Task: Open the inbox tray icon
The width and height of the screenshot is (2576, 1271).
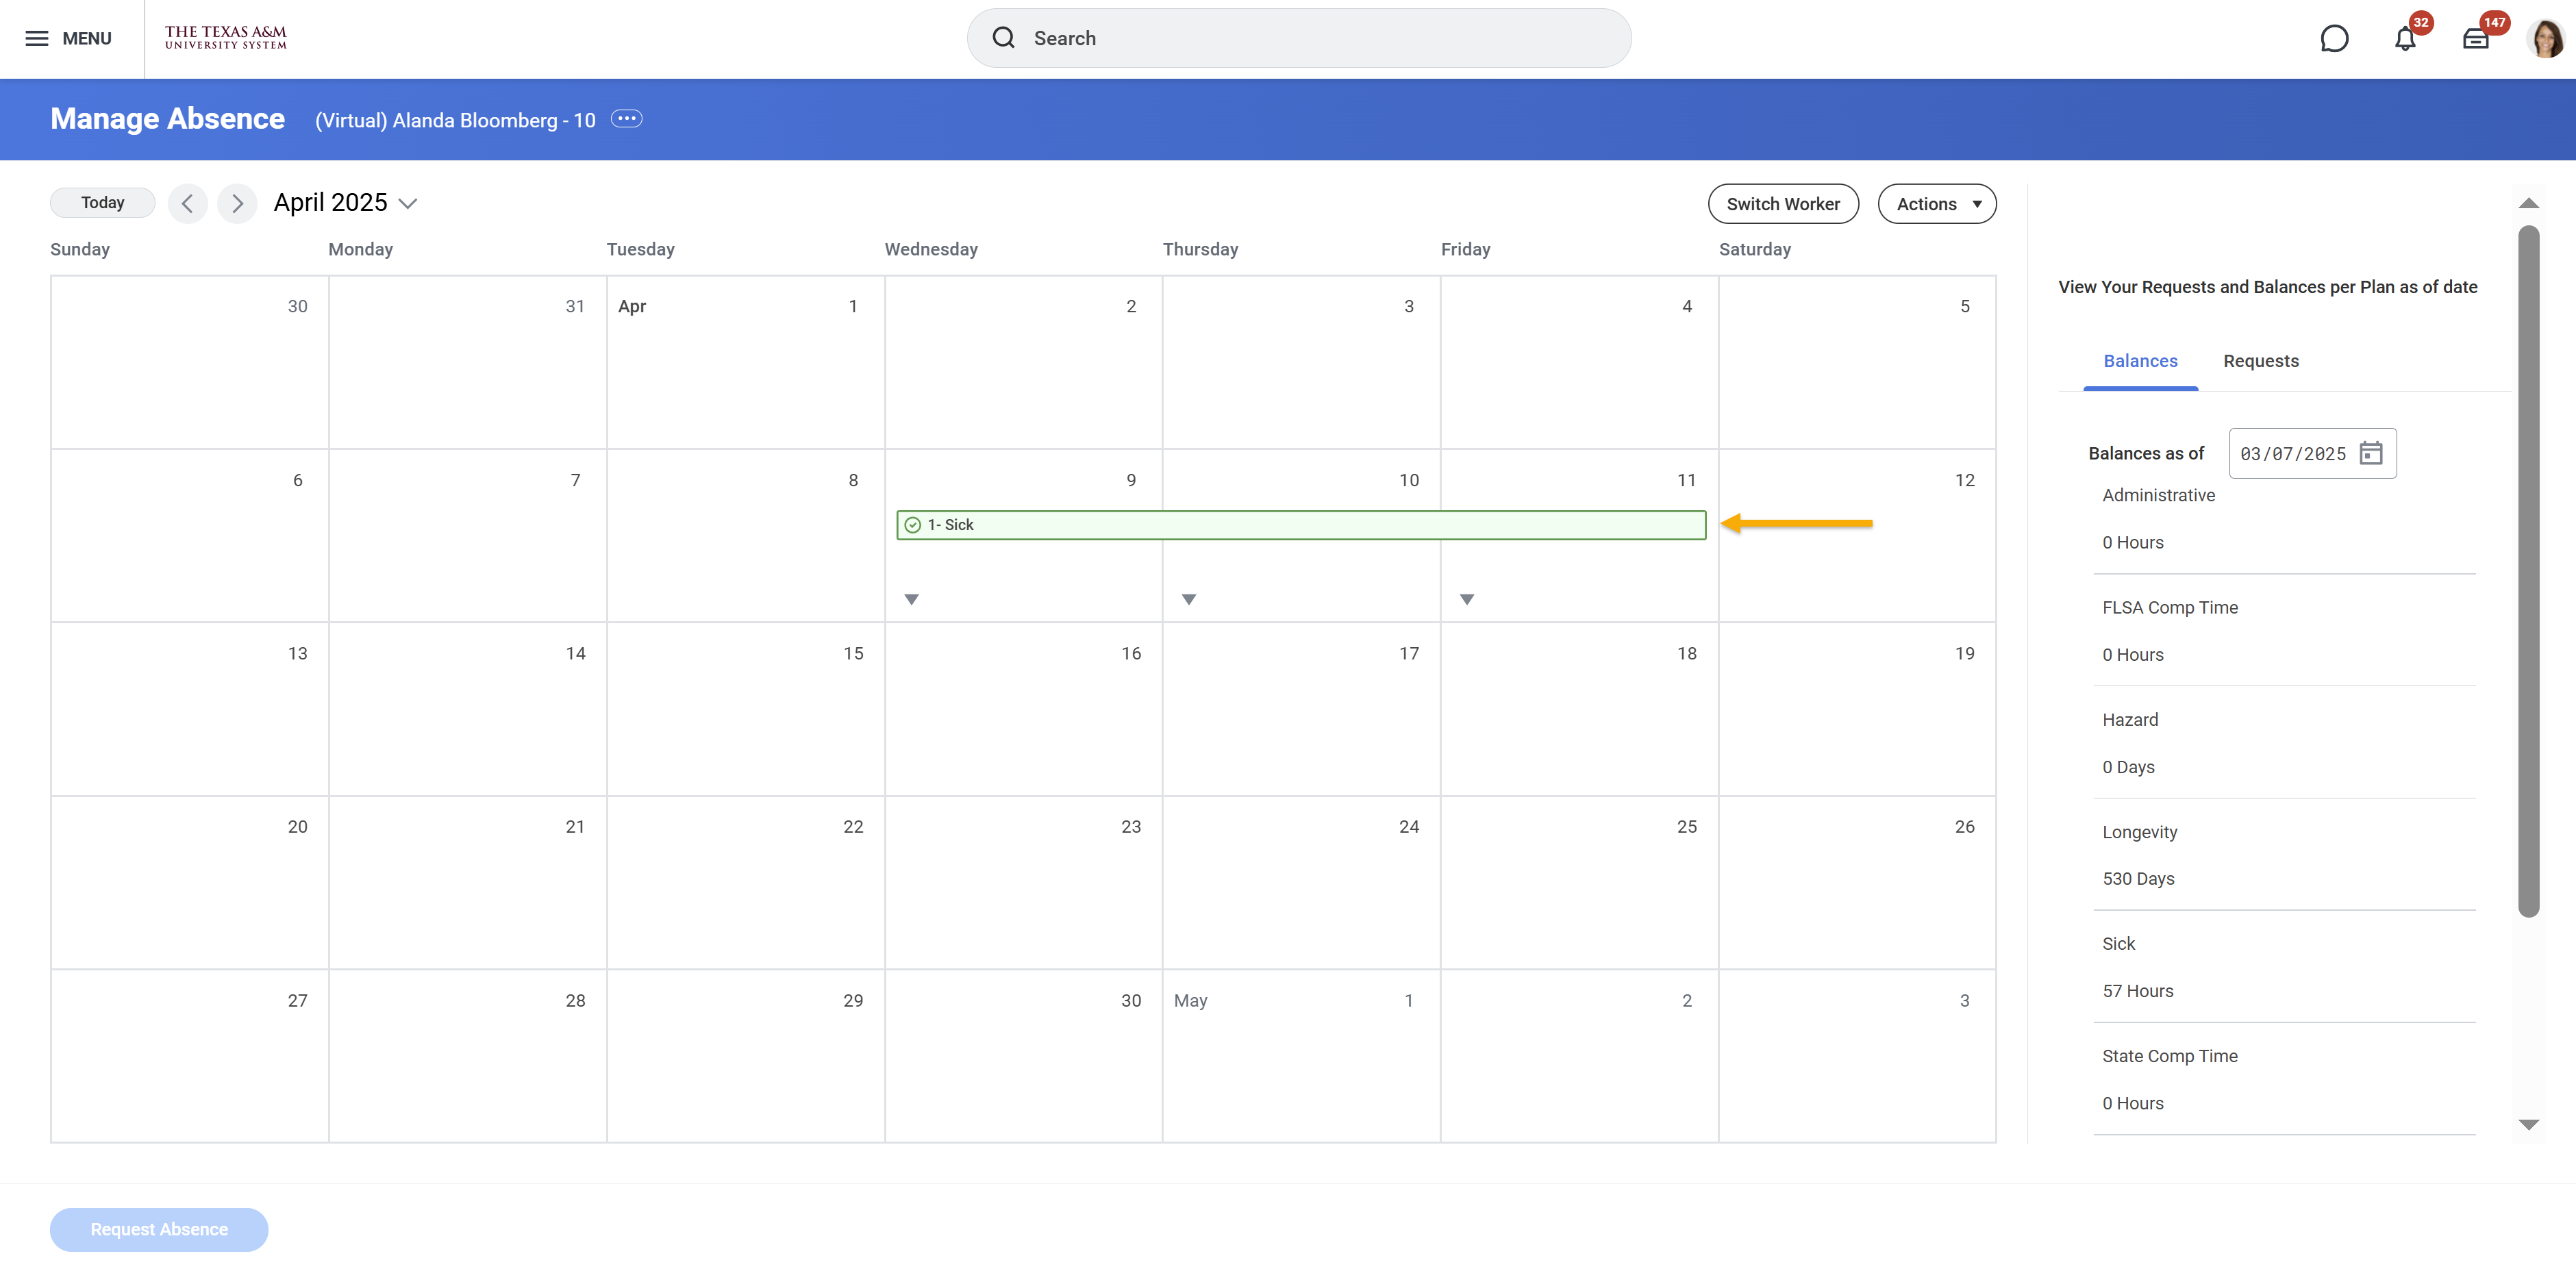Action: pos(2476,38)
